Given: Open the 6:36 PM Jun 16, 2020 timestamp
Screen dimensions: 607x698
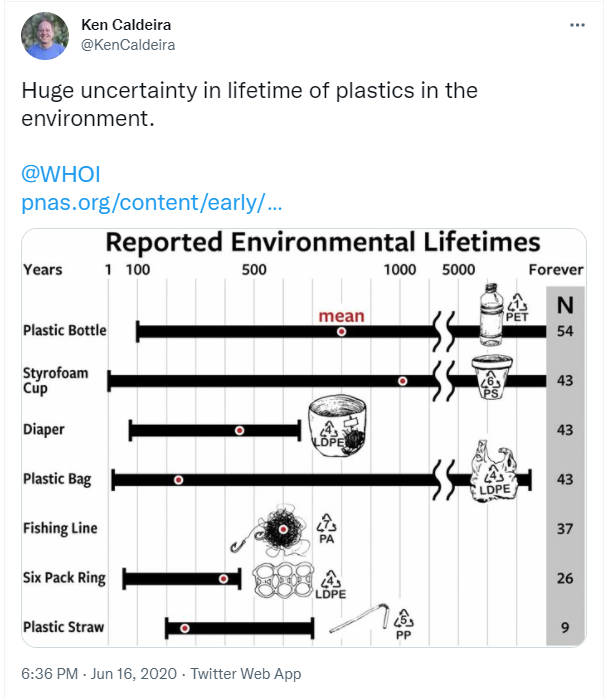Looking at the screenshot, I should (99, 674).
